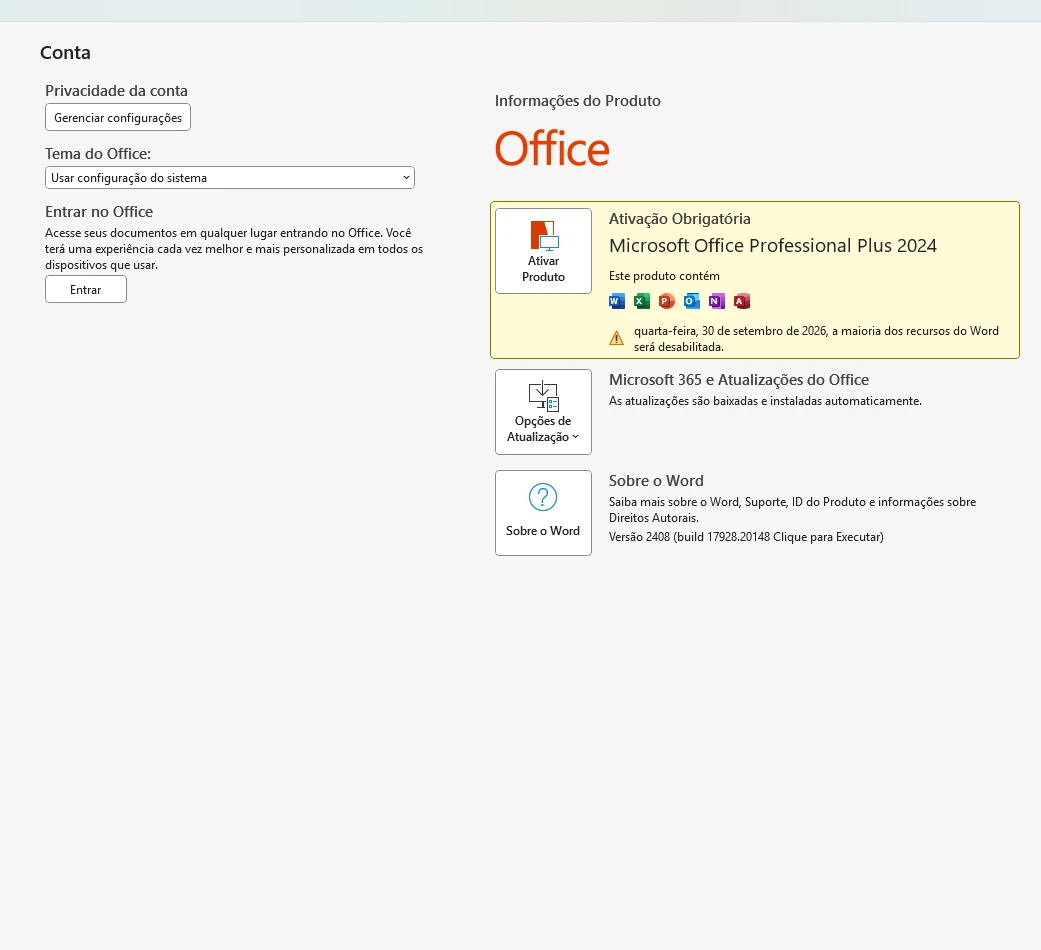Click the Entrar sign-in button

click(86, 289)
